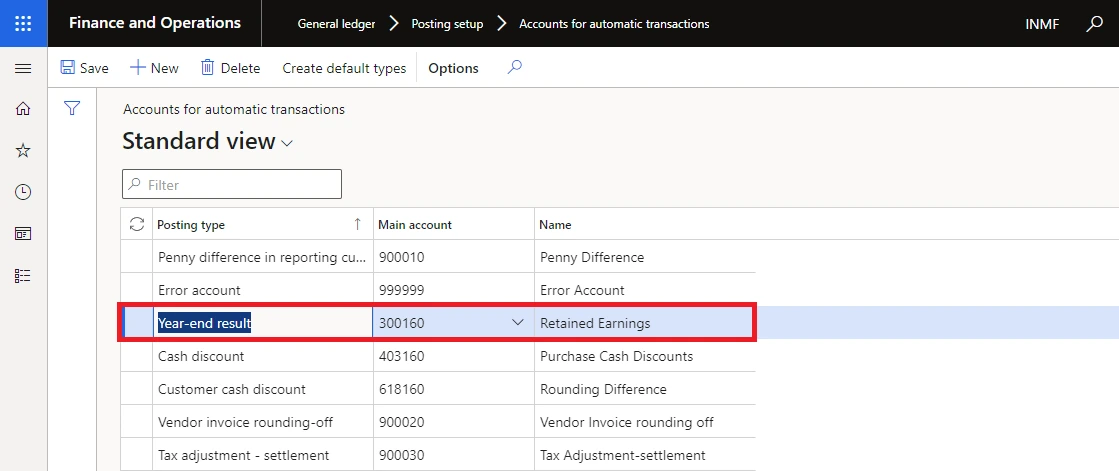Viewport: 1119px width, 471px height.
Task: Click Save in the action pane
Action: coord(84,68)
